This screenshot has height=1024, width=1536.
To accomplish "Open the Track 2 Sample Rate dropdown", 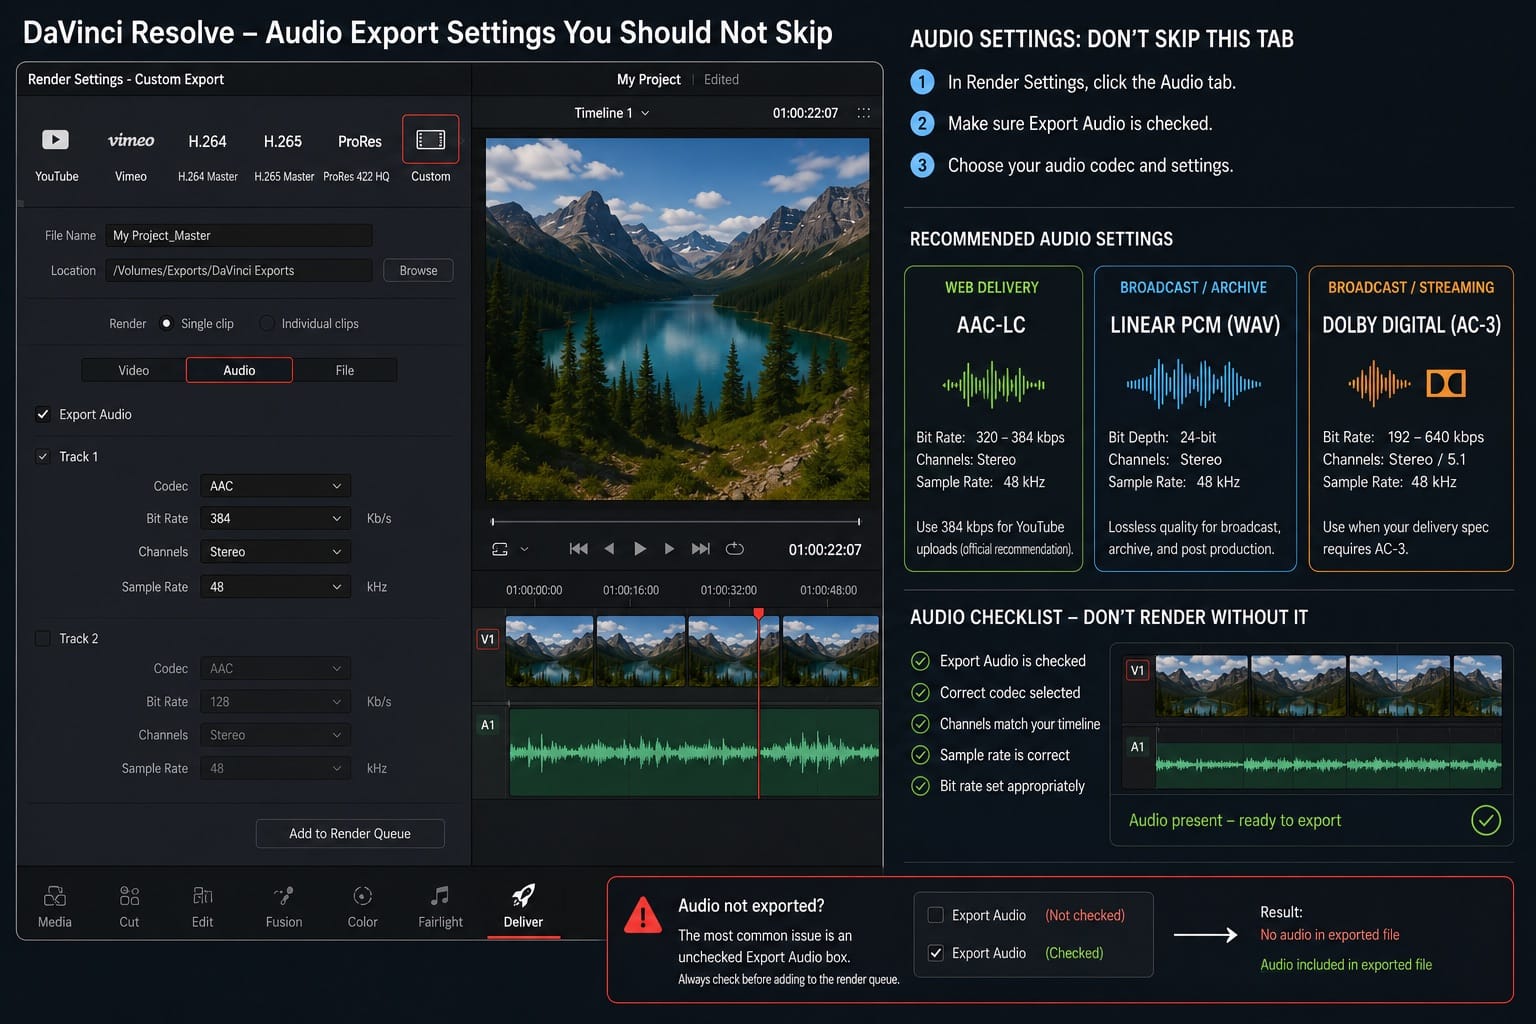I will 275,768.
